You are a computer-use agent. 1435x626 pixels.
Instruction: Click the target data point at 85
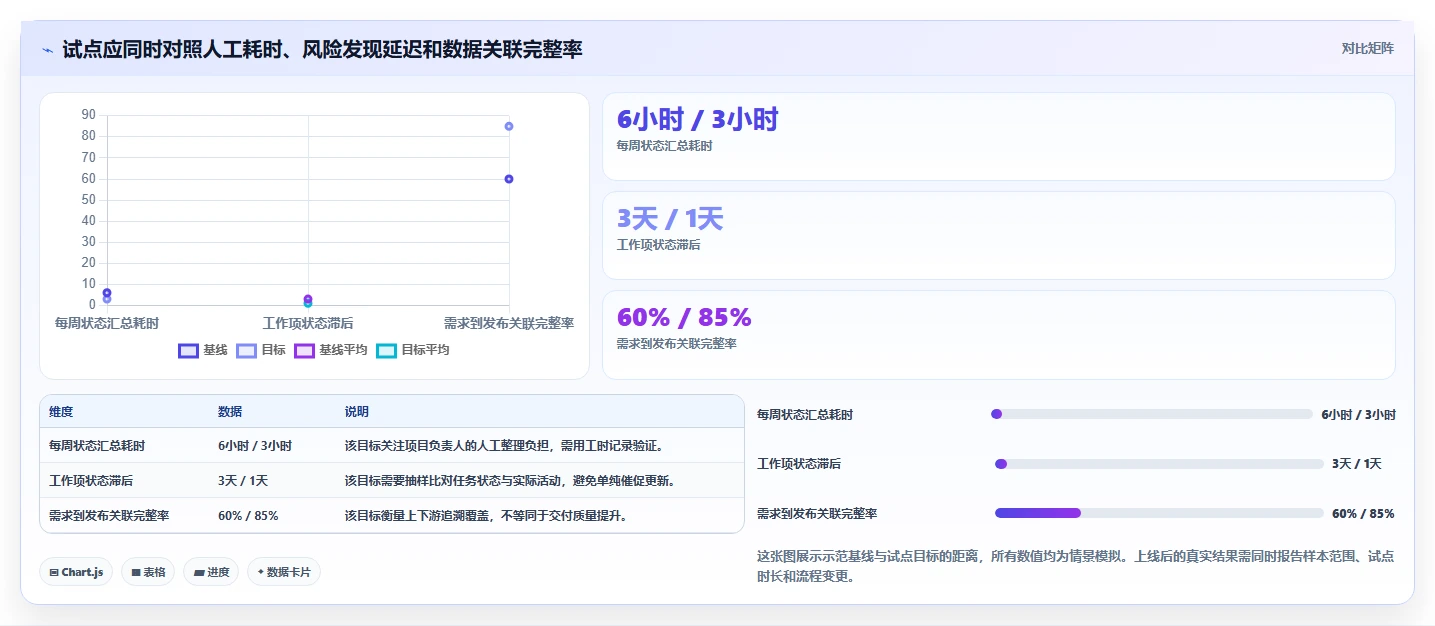[509, 126]
